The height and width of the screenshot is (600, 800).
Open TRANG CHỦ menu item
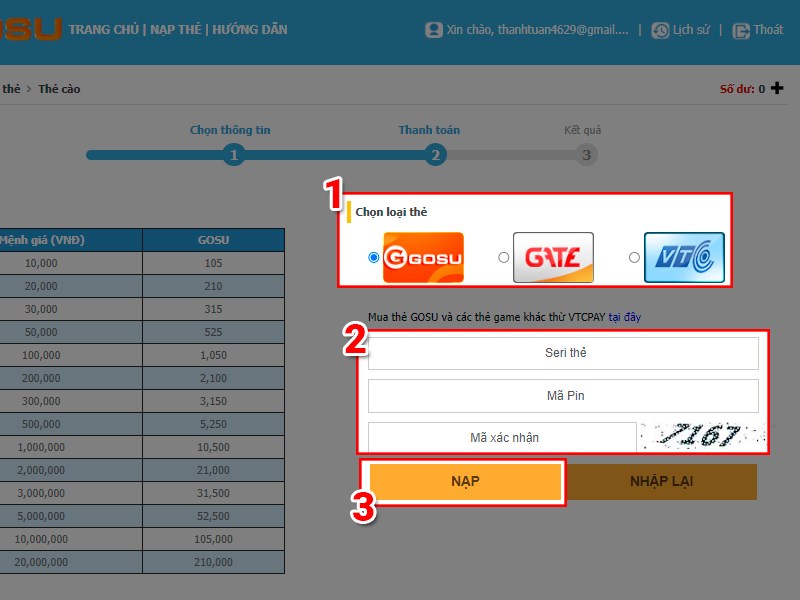[x=104, y=30]
